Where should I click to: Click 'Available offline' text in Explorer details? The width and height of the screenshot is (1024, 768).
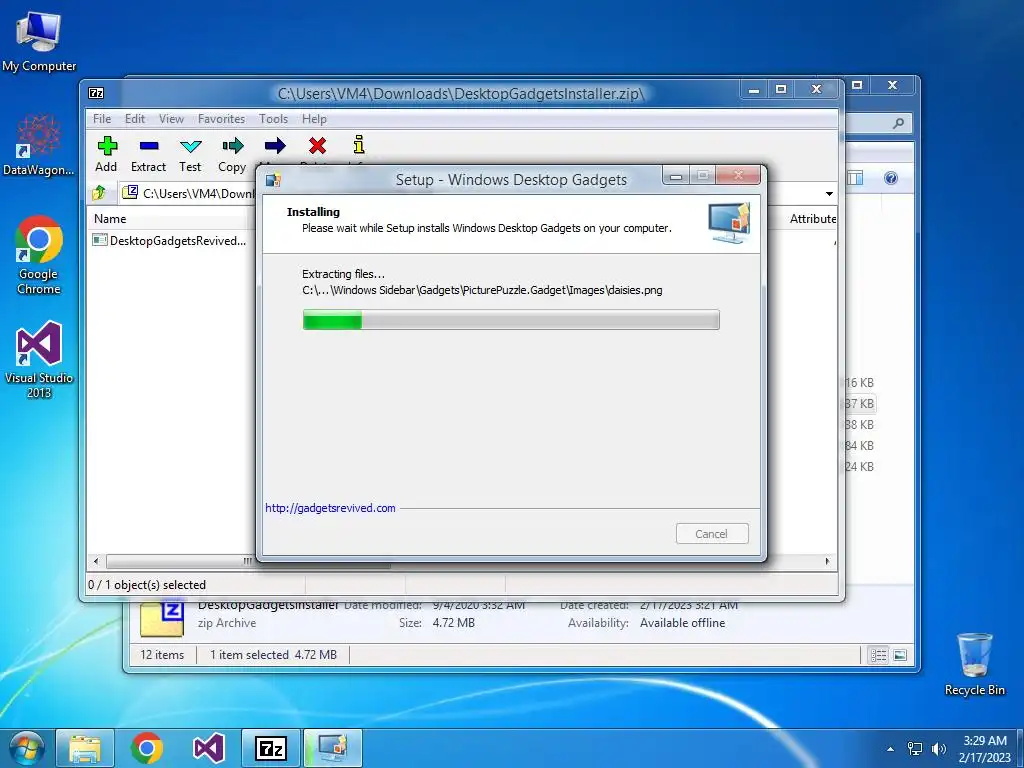click(682, 623)
